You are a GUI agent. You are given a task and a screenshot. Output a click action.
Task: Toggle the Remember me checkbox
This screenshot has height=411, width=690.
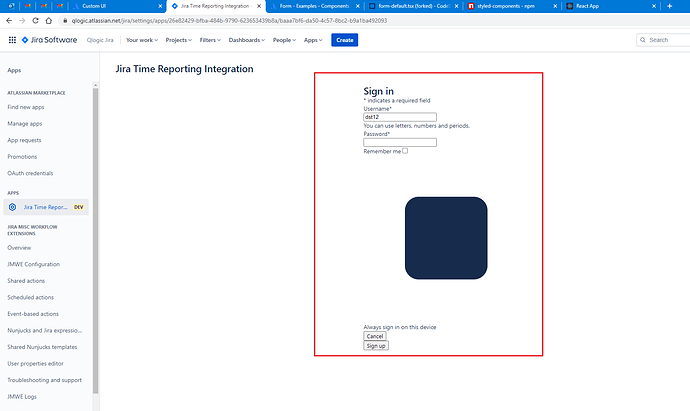[x=405, y=151]
